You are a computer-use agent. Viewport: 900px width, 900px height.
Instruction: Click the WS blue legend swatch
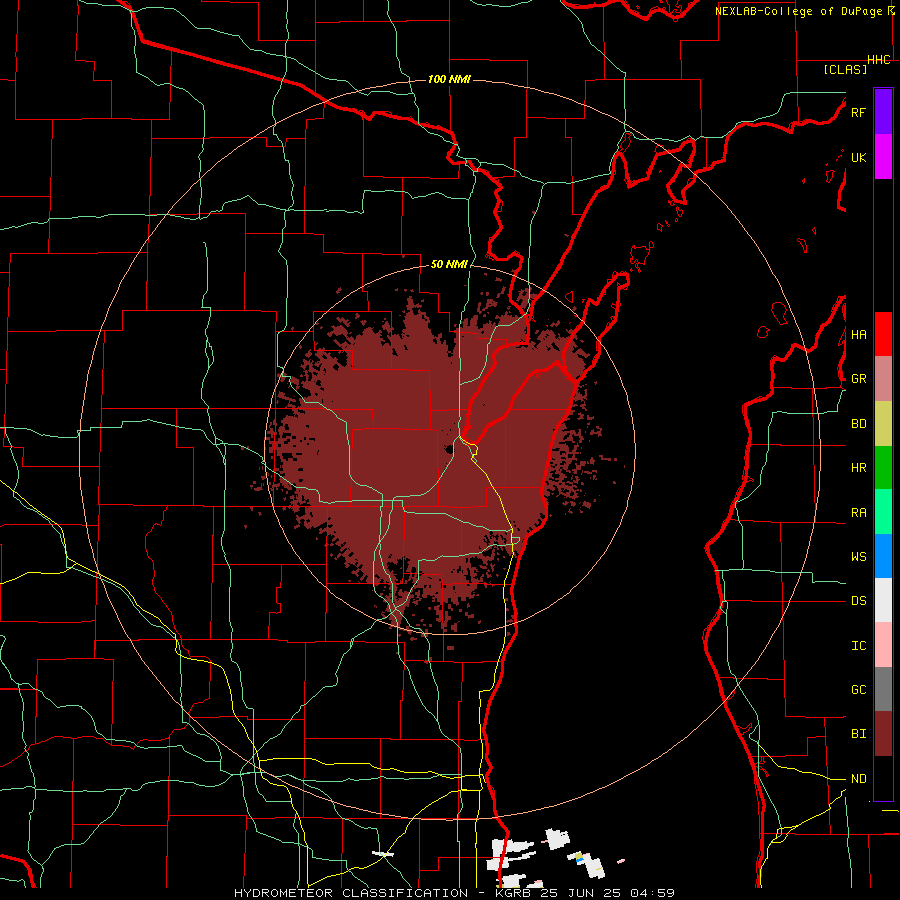[x=883, y=556]
